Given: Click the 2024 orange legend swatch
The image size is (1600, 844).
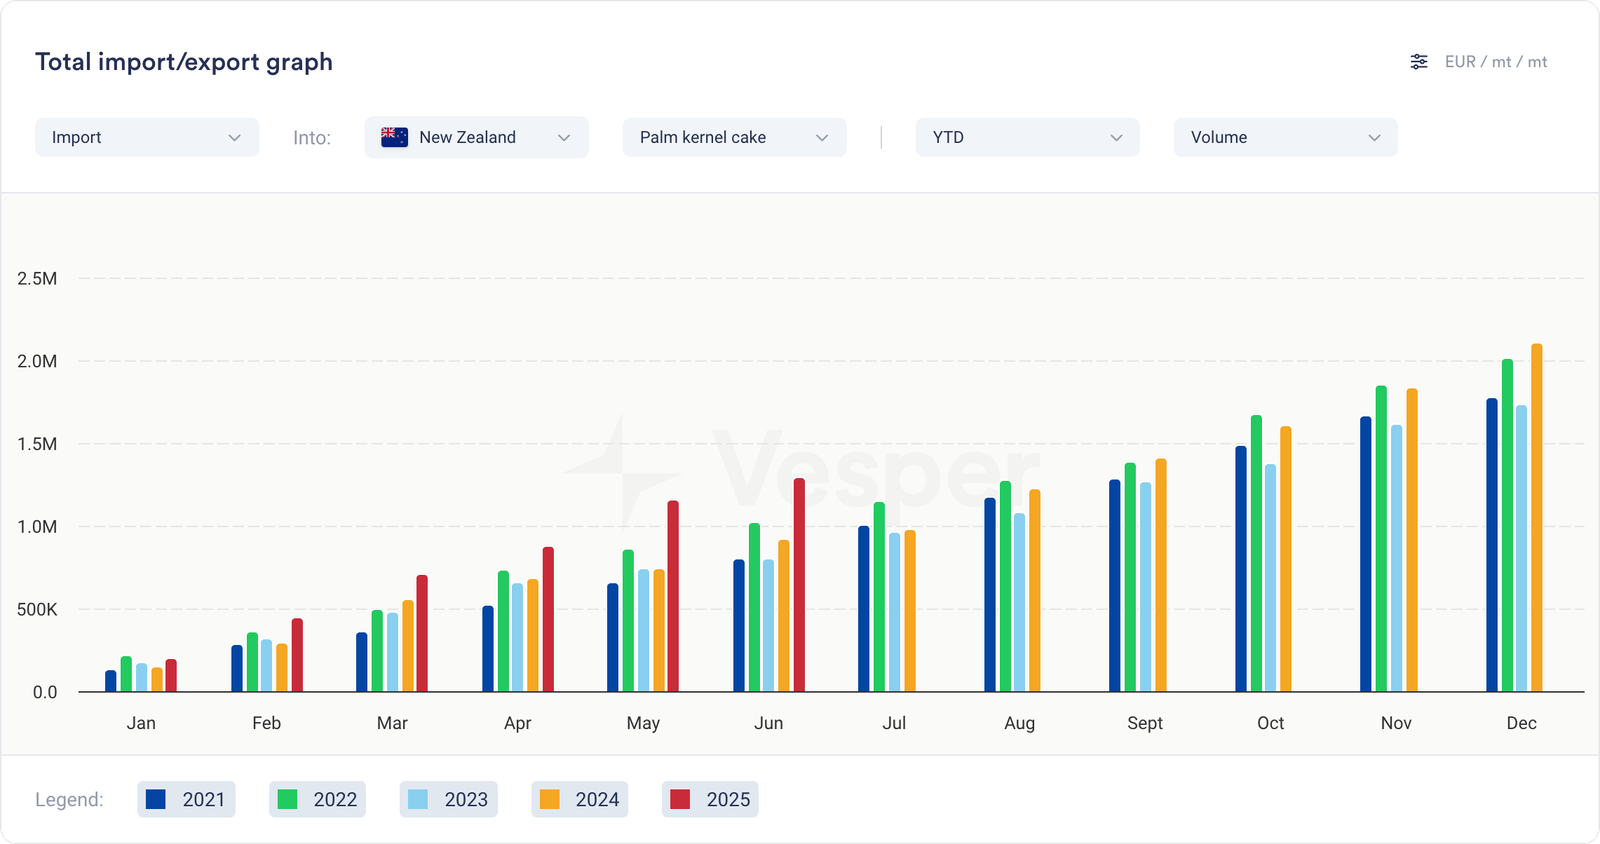Looking at the screenshot, I should (549, 800).
